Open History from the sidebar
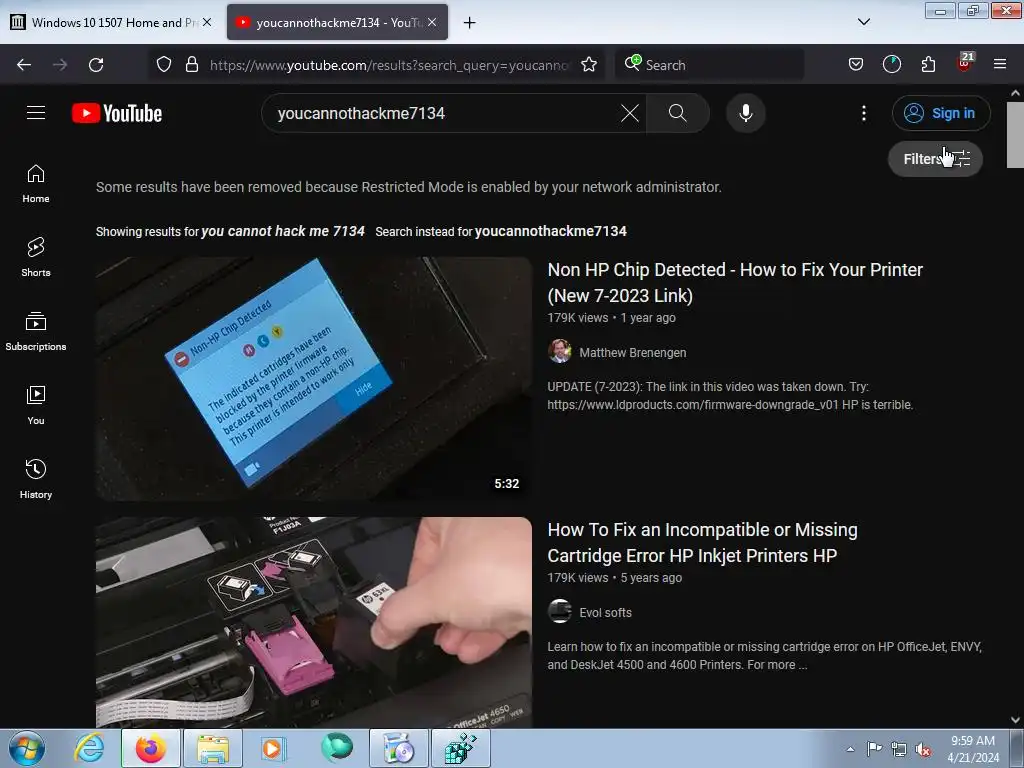 pos(36,479)
